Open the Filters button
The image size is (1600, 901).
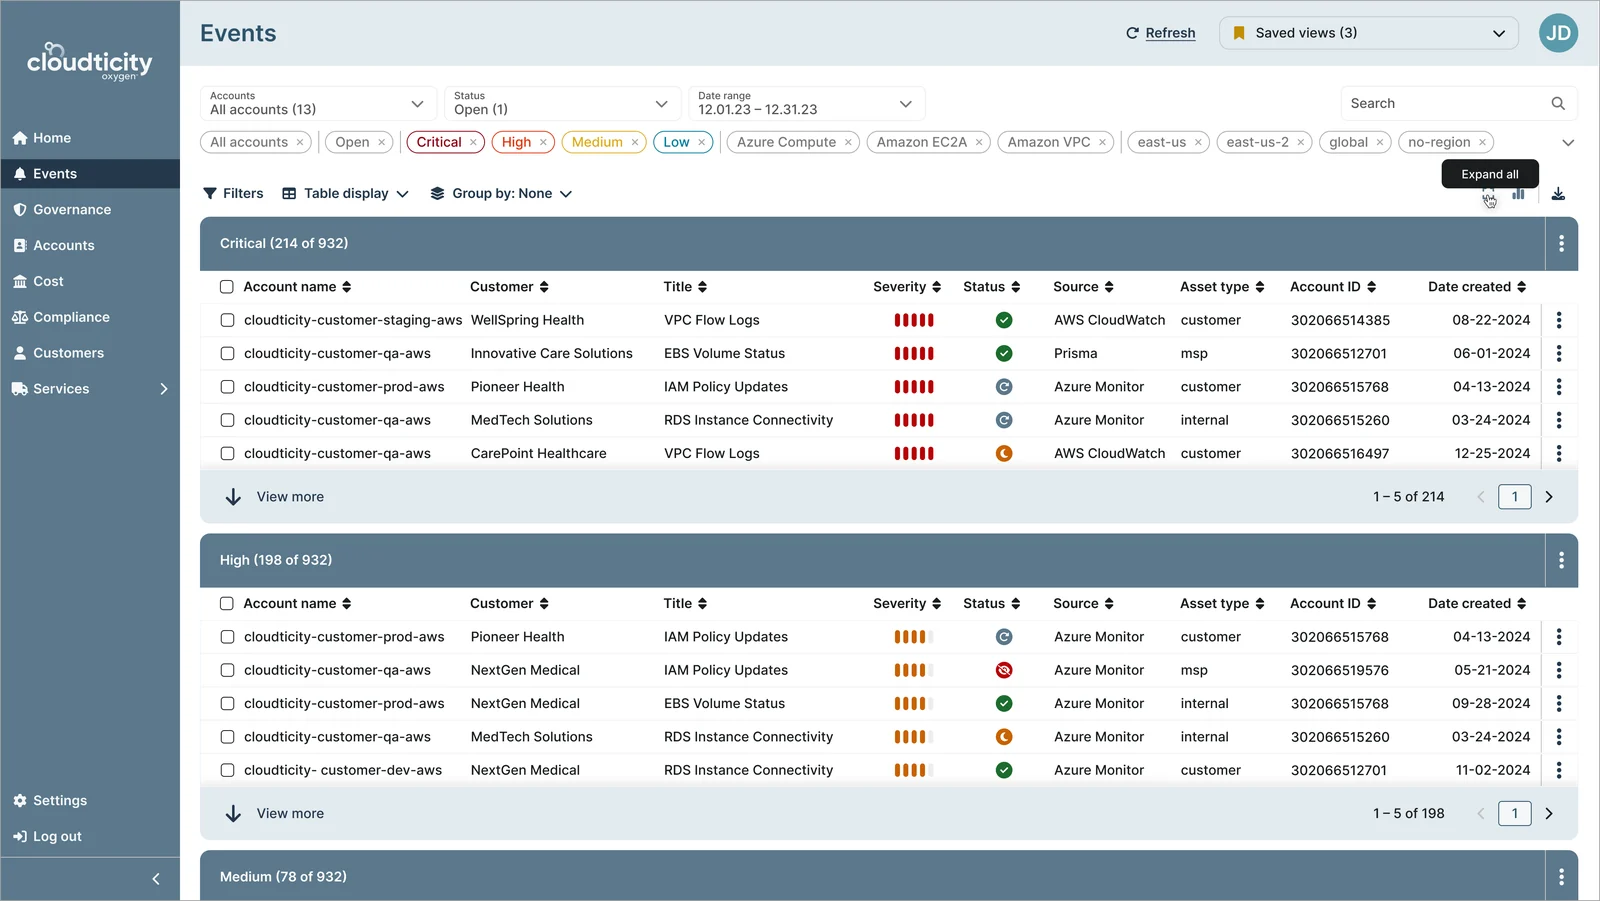click(233, 194)
